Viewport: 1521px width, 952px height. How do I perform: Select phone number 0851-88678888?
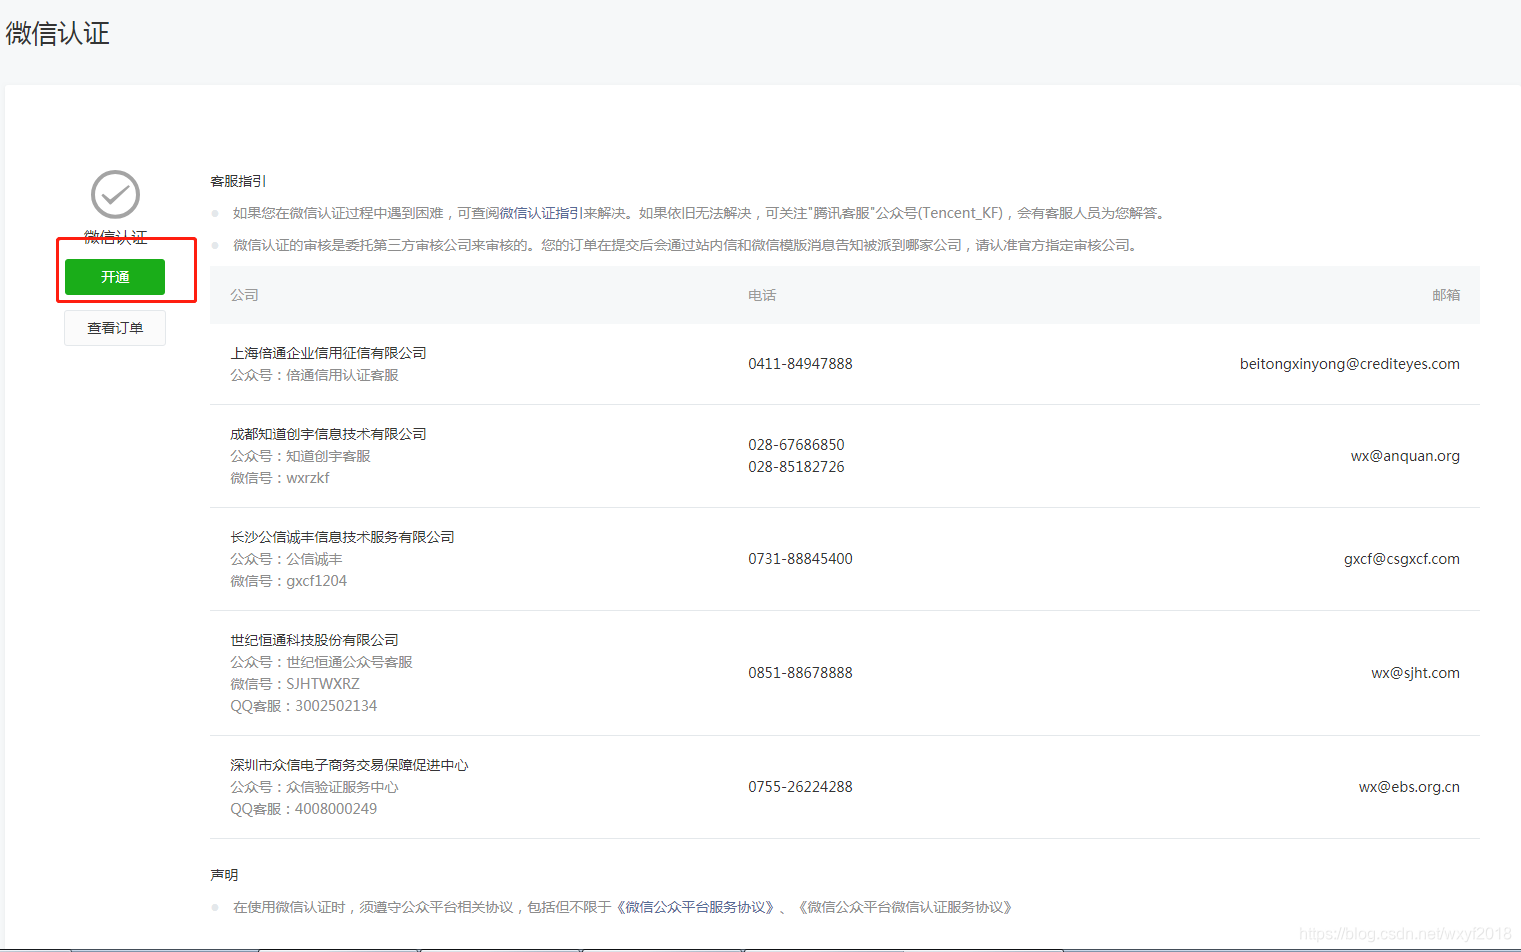coord(800,673)
